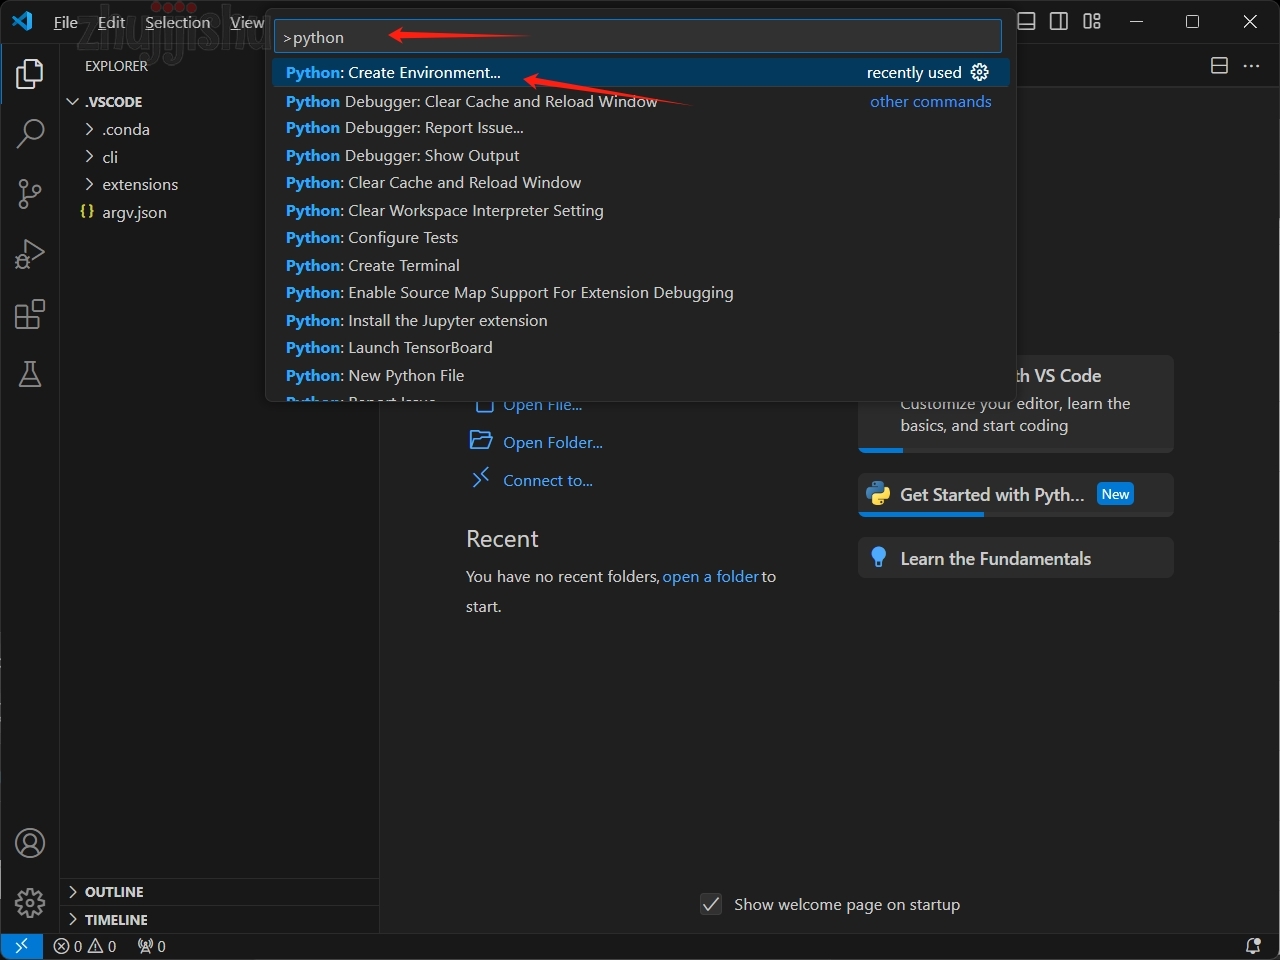Click the Open Folder... link
The height and width of the screenshot is (960, 1280).
click(x=553, y=442)
